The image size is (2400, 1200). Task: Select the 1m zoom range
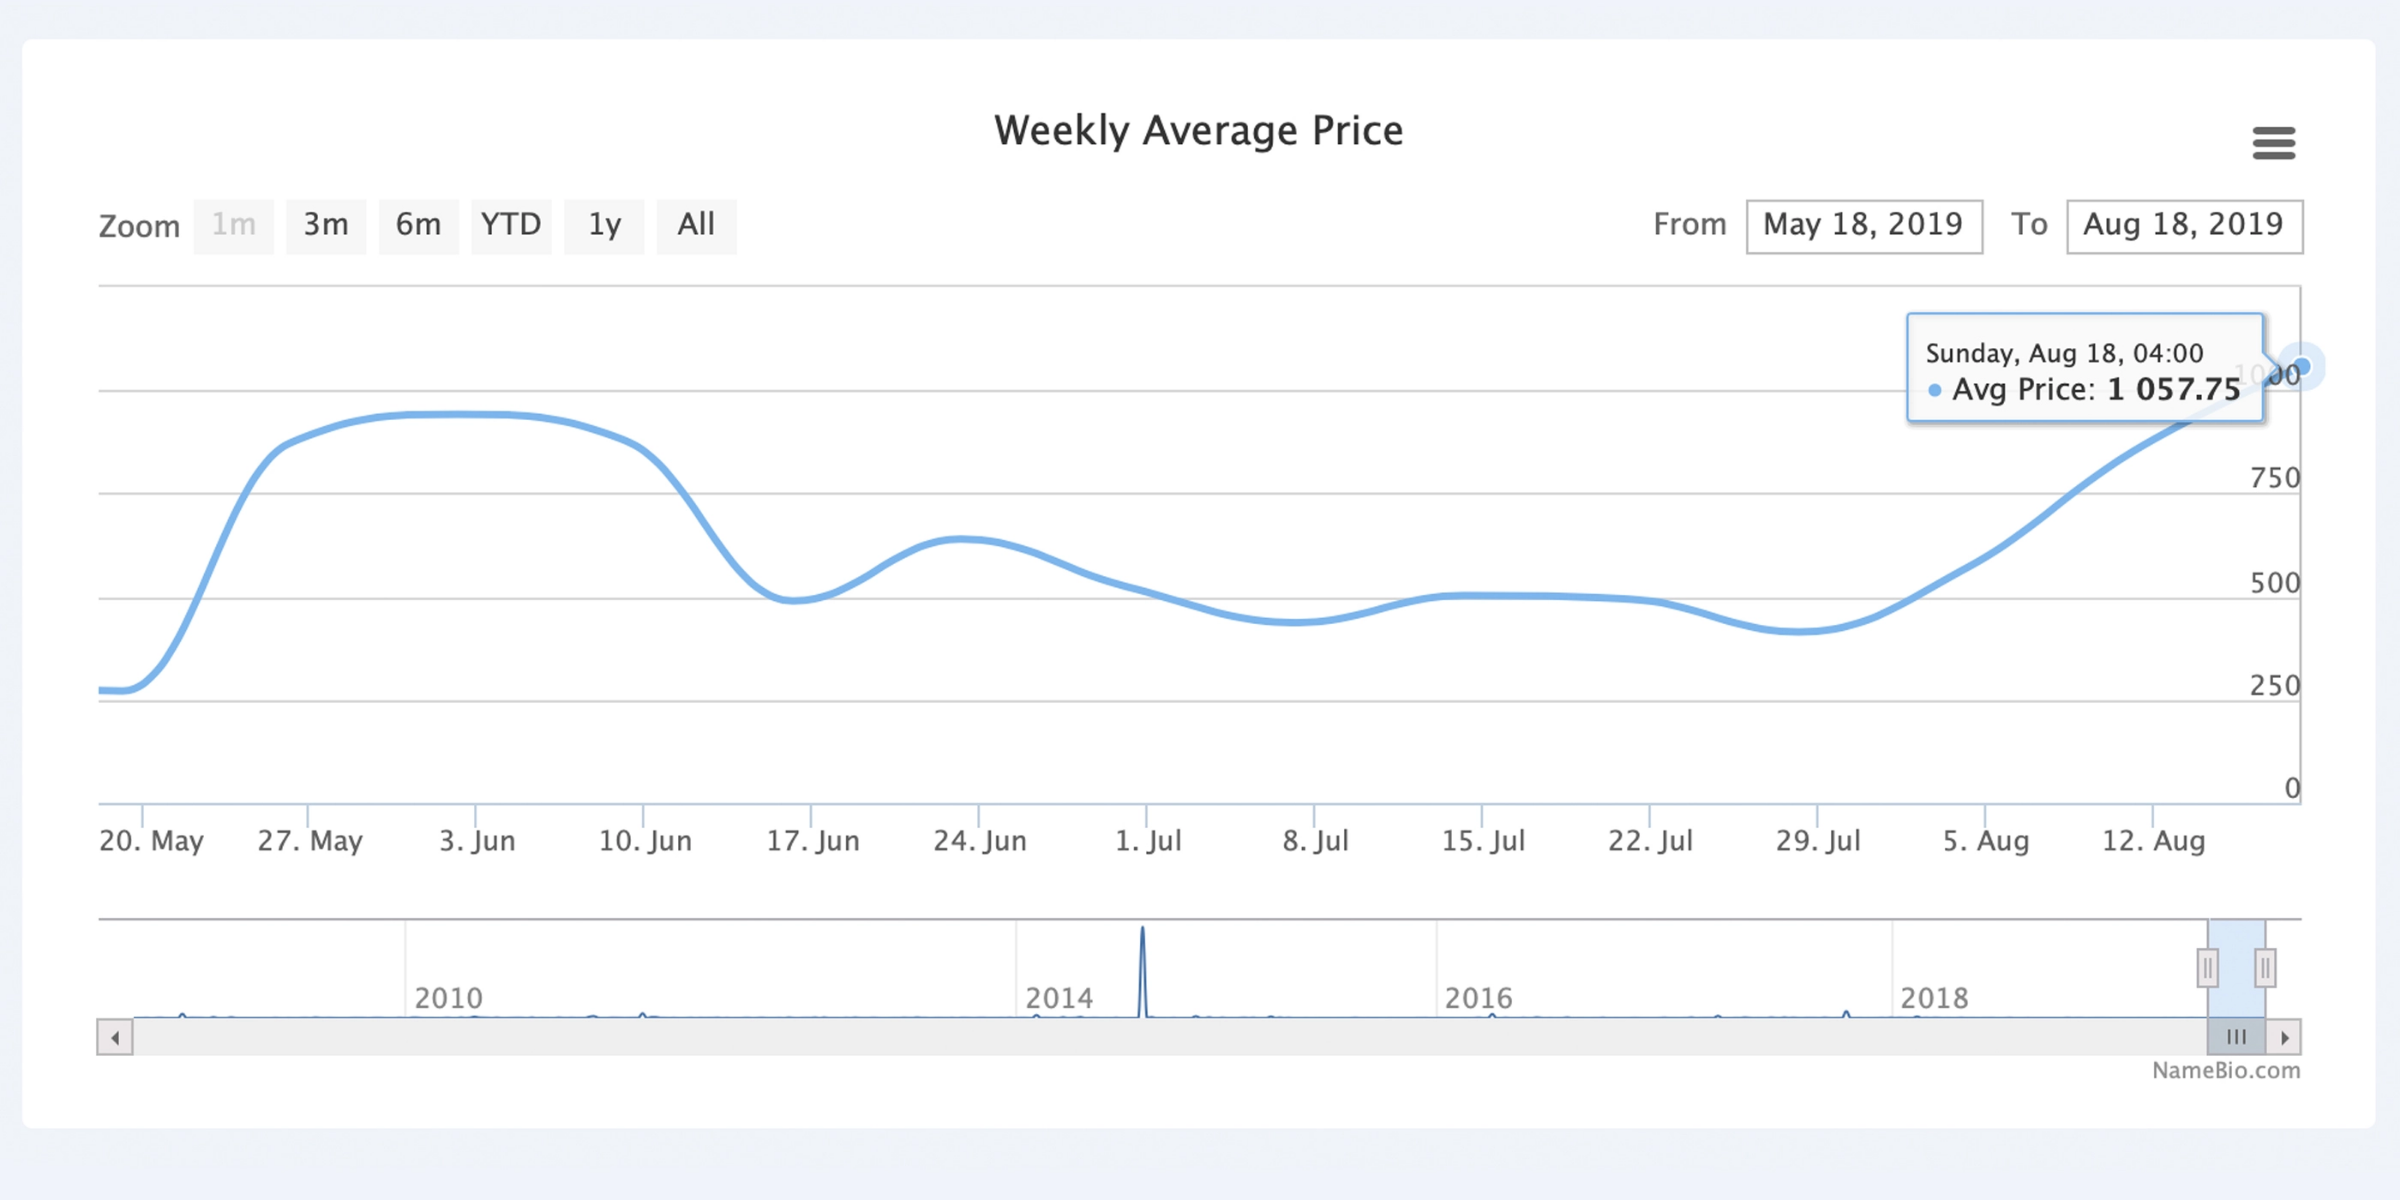click(233, 225)
